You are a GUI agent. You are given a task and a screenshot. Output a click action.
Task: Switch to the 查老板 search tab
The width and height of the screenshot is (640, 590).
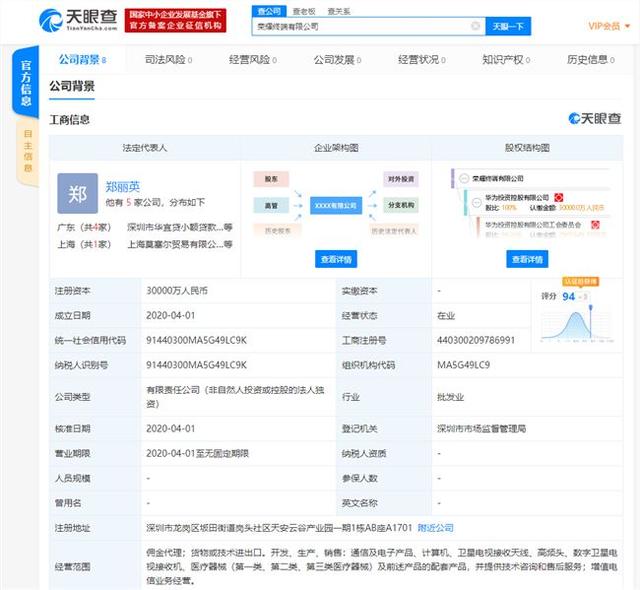(x=304, y=11)
